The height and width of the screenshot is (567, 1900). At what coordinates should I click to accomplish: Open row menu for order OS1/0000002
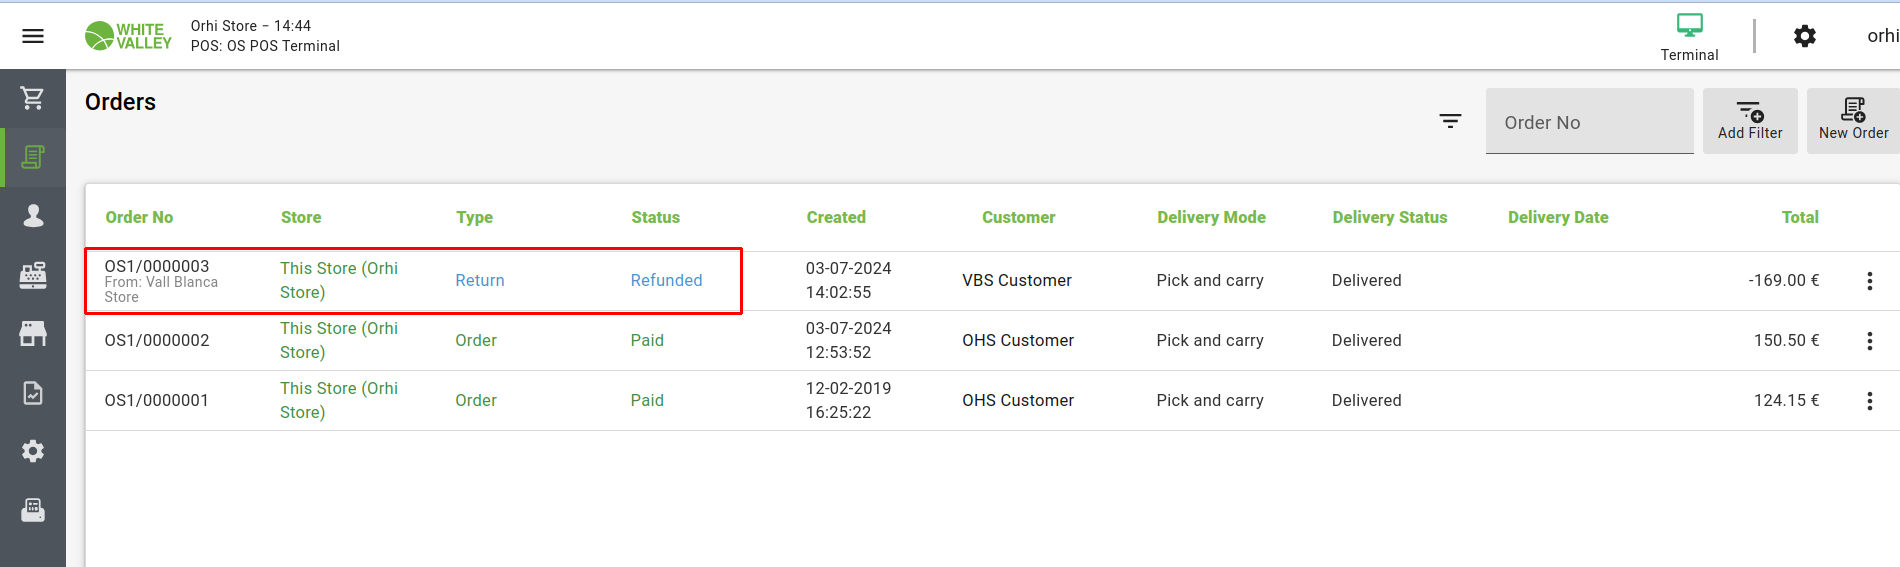[1869, 341]
